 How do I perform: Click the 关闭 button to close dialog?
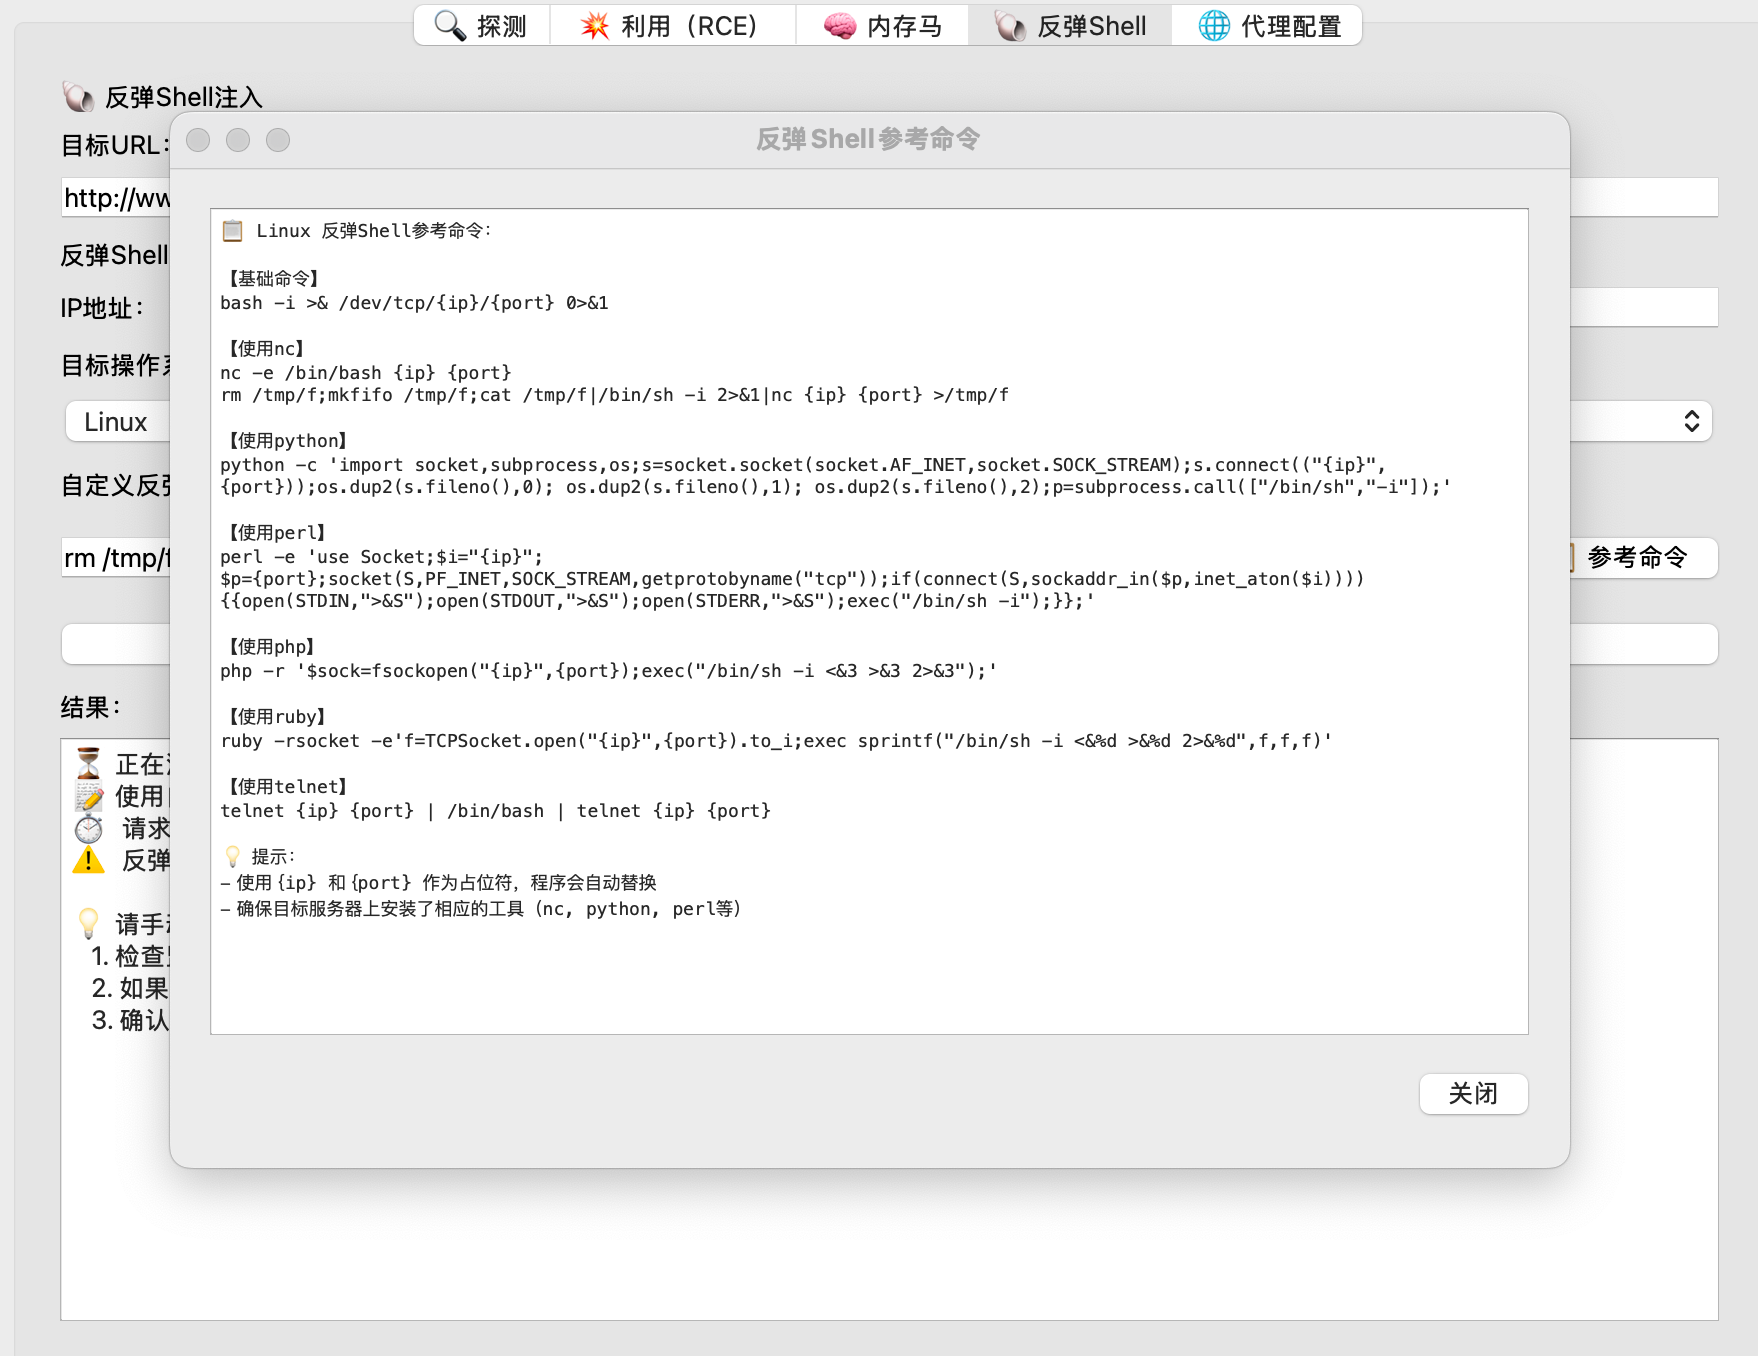tap(1473, 1094)
